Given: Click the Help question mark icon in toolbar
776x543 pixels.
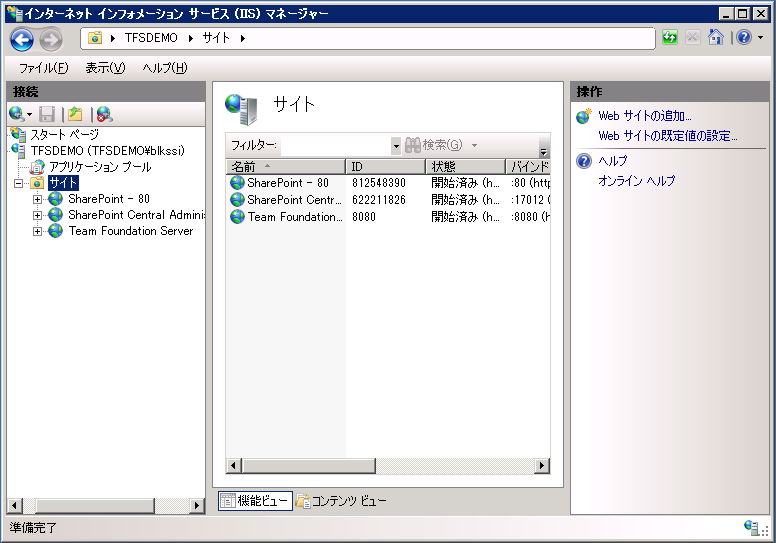Looking at the screenshot, I should pos(744,37).
